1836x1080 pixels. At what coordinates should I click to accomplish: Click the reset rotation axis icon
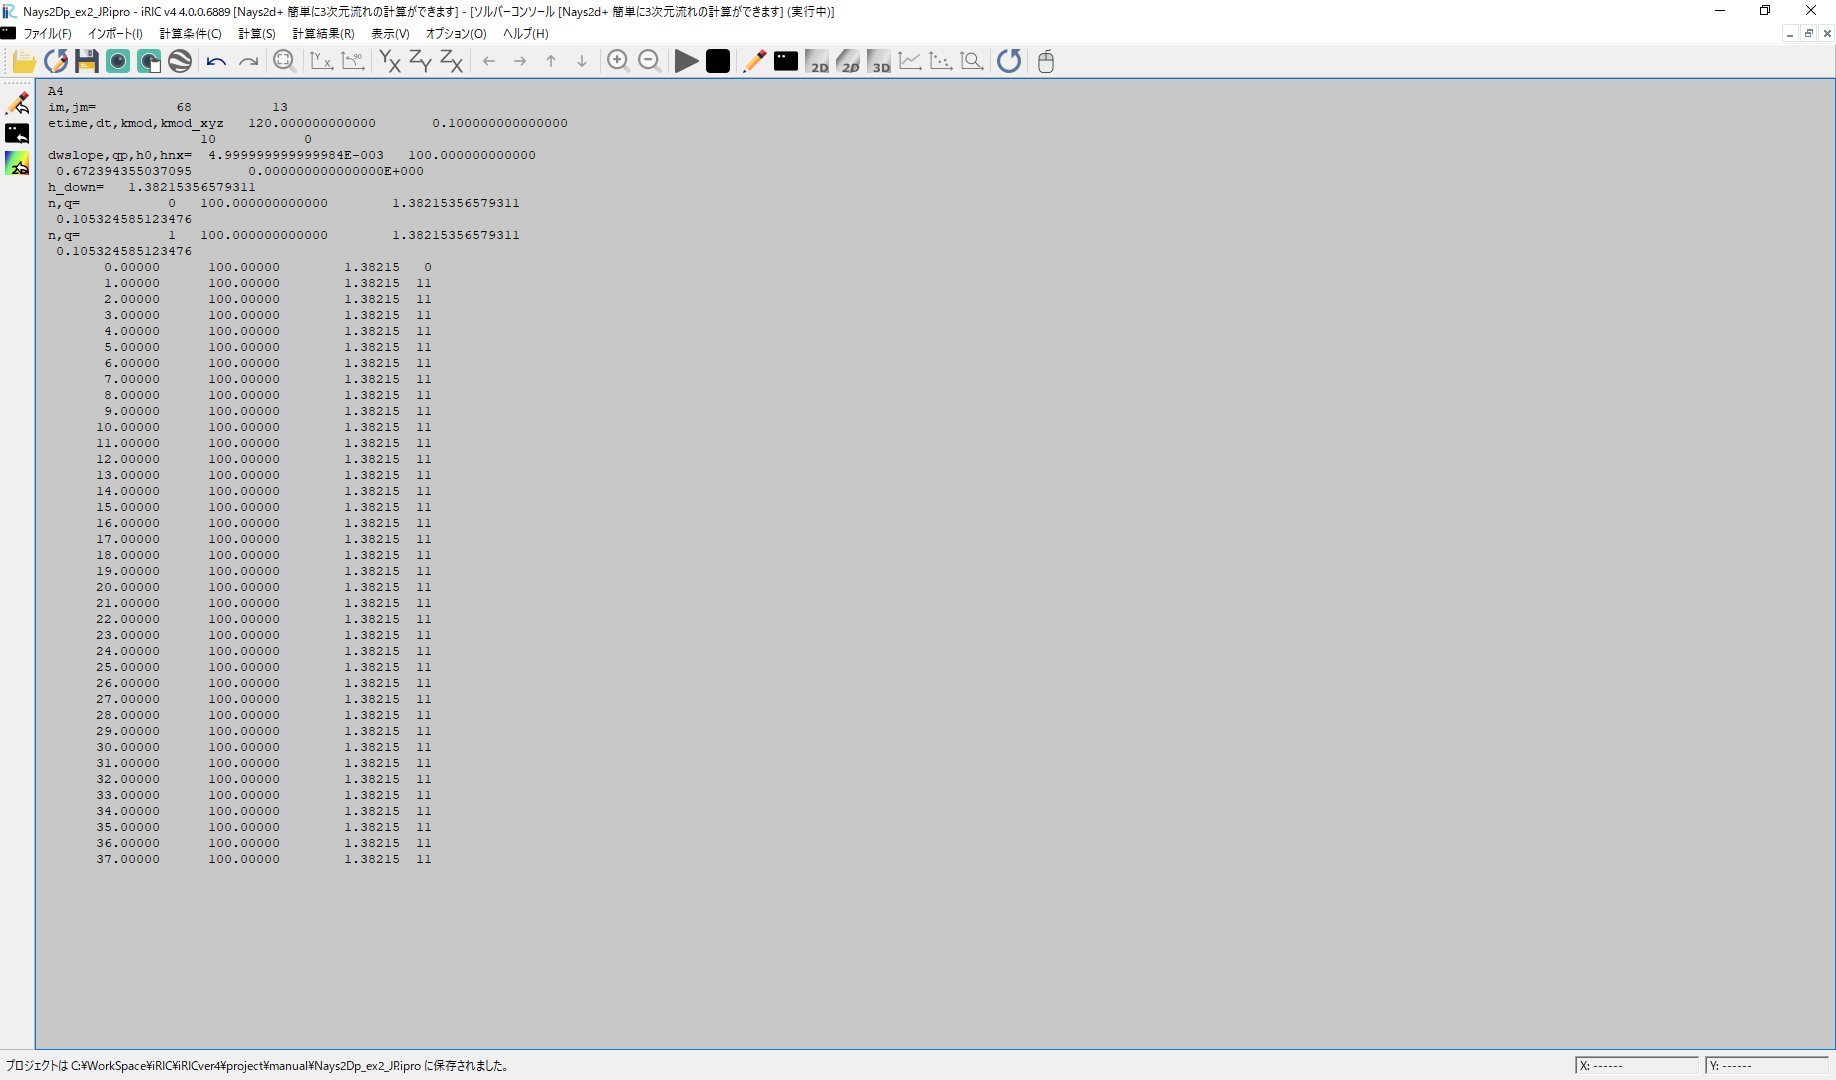point(321,62)
